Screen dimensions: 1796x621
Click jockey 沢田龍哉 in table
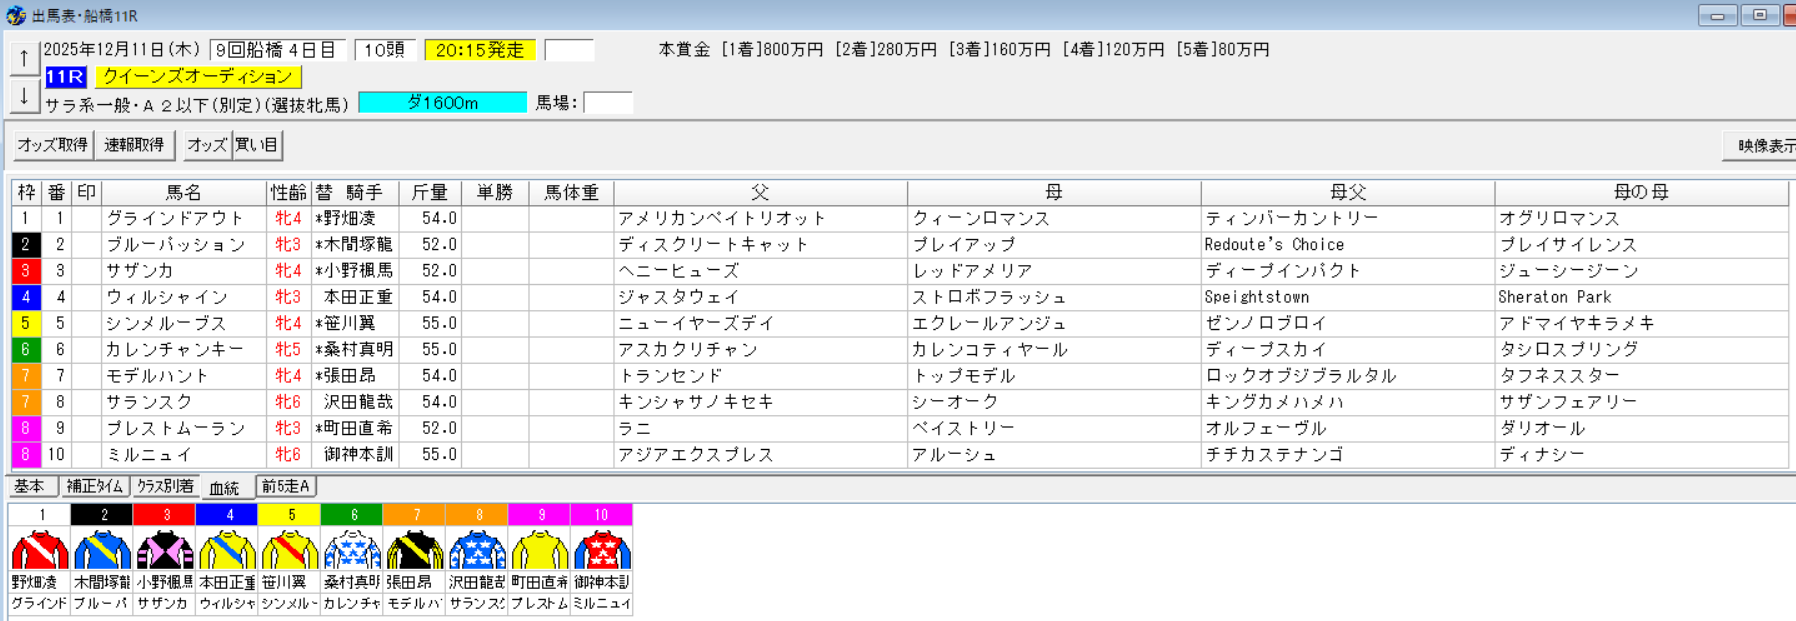358,402
